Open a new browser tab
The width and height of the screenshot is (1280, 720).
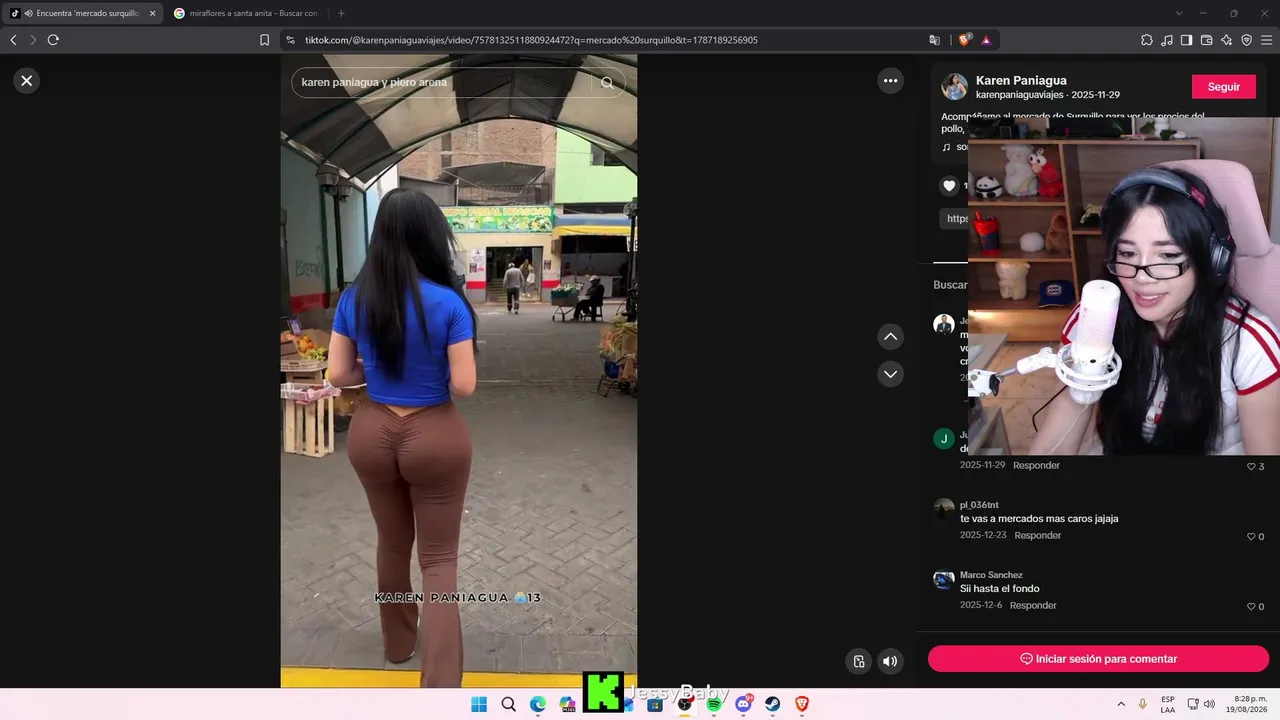[341, 13]
